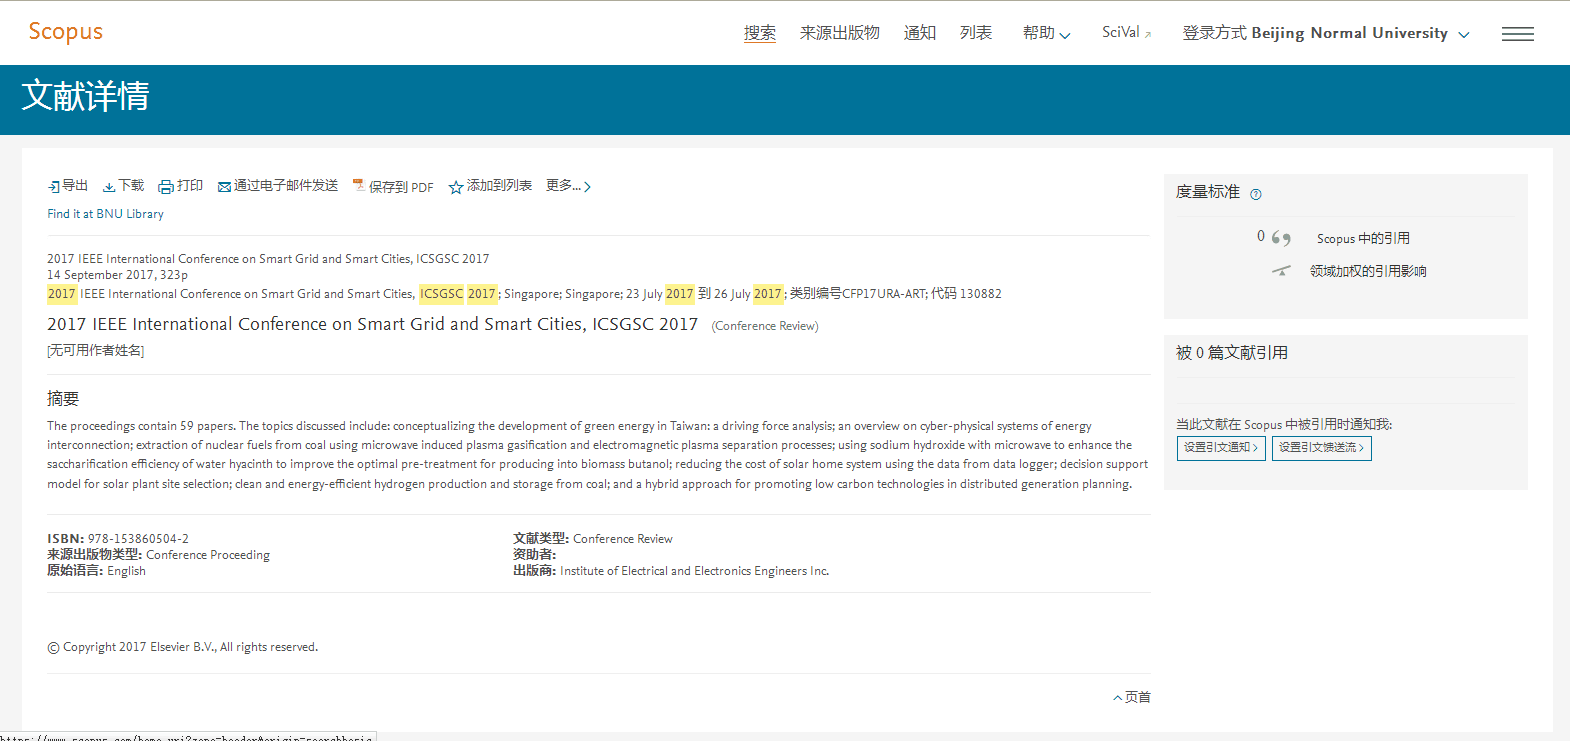Click the help question mark next to 度量标准
1570x741 pixels.
tap(1256, 194)
